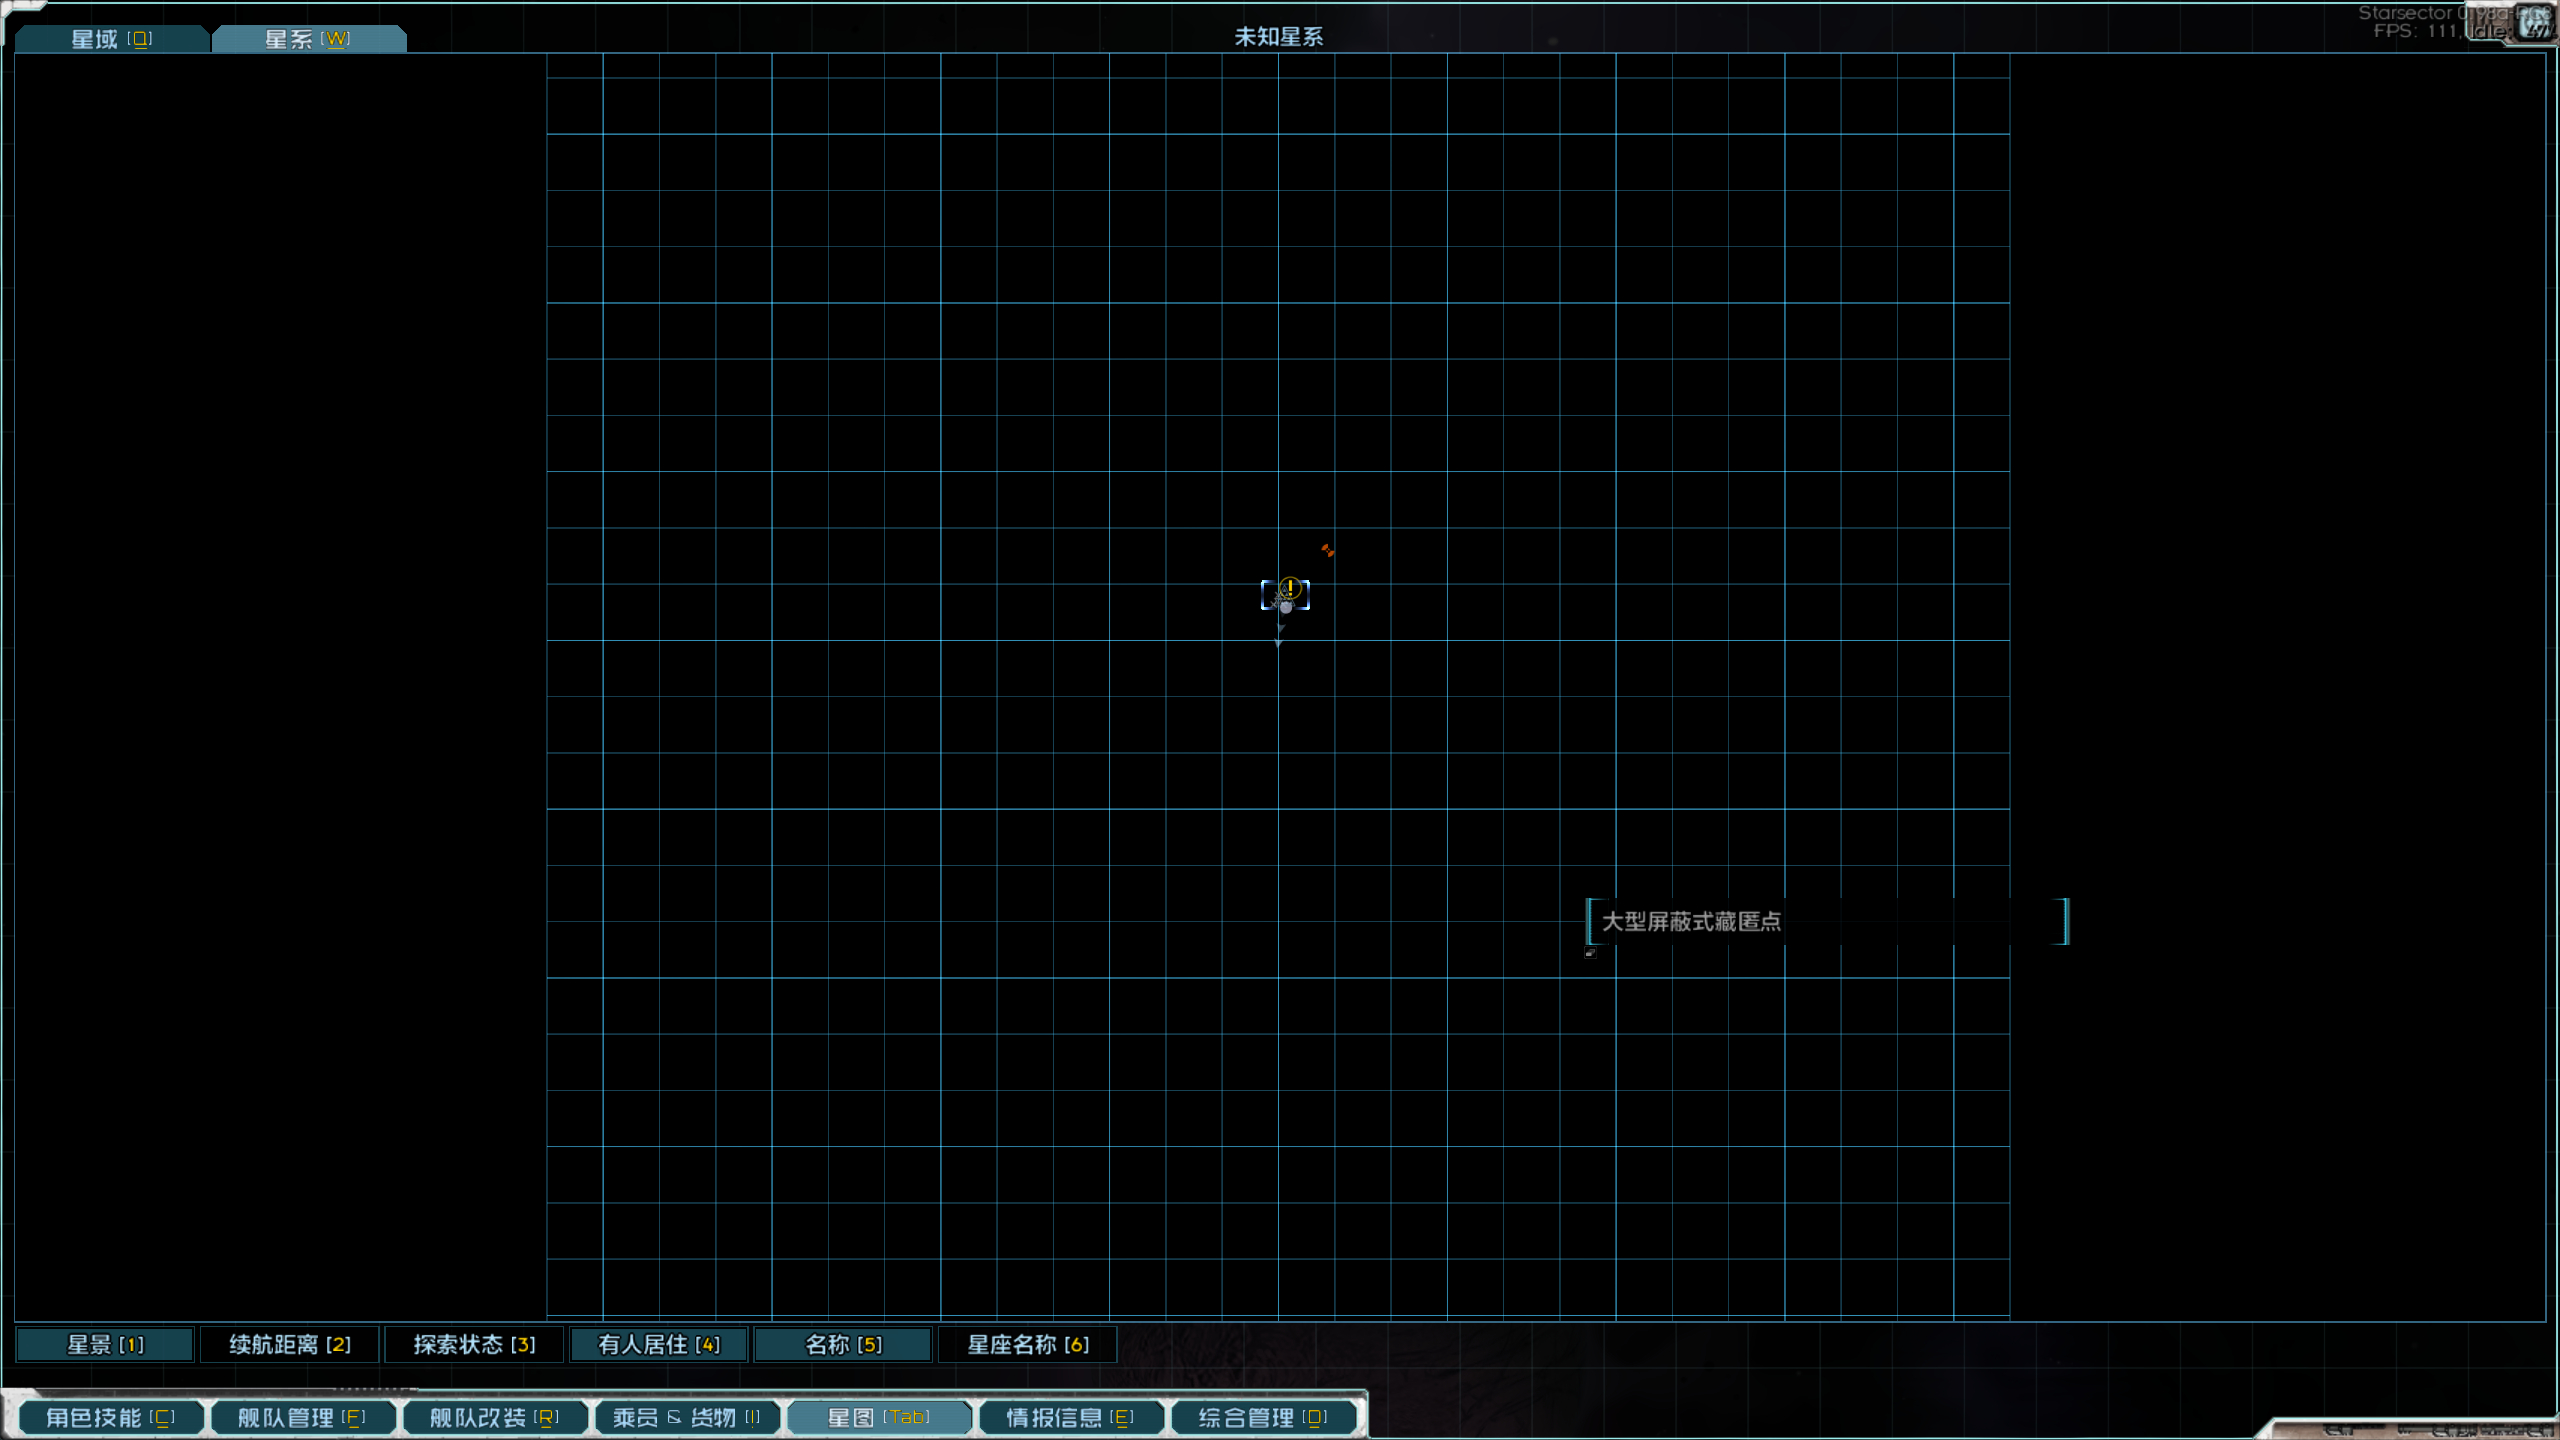Click the round icon in the top-right corner

[2534, 22]
